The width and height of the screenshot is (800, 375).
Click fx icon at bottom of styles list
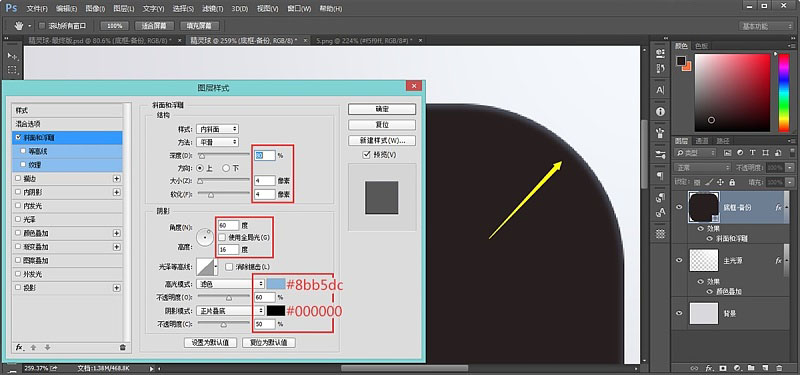click(x=19, y=347)
